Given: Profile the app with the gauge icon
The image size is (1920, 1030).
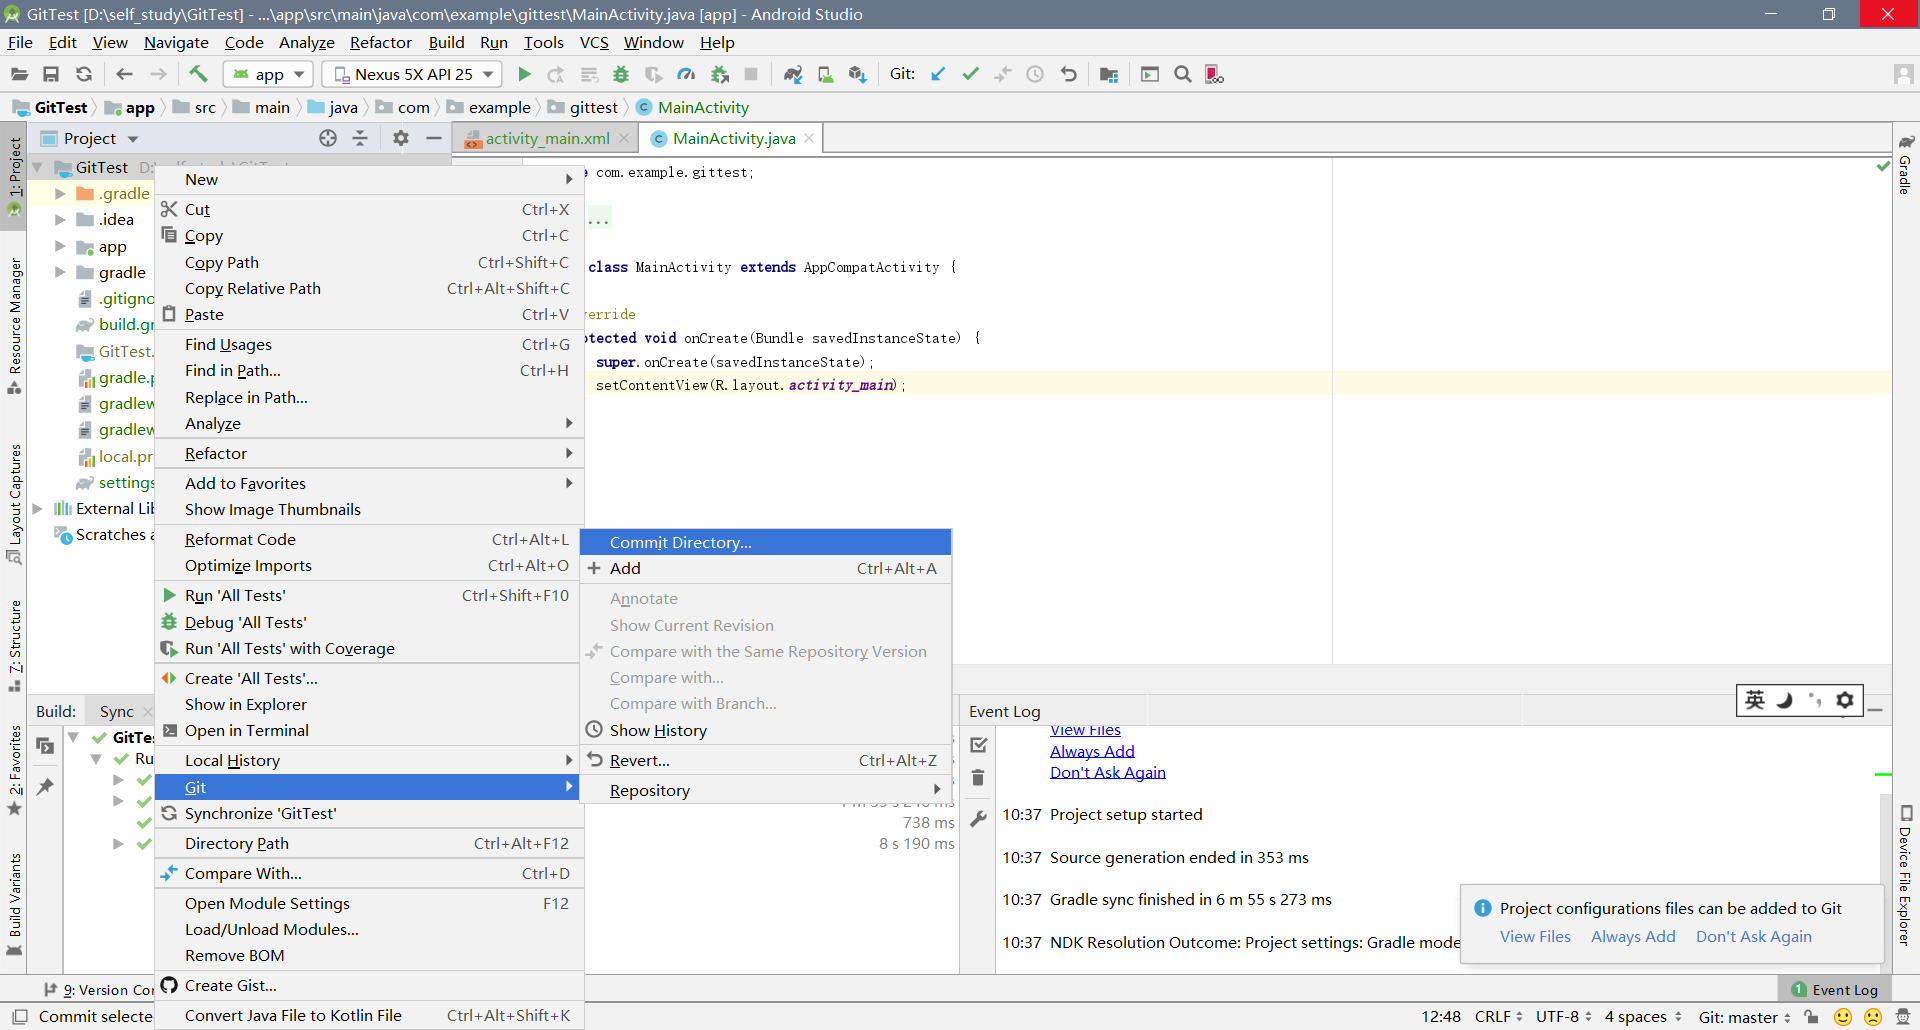Looking at the screenshot, I should coord(687,73).
